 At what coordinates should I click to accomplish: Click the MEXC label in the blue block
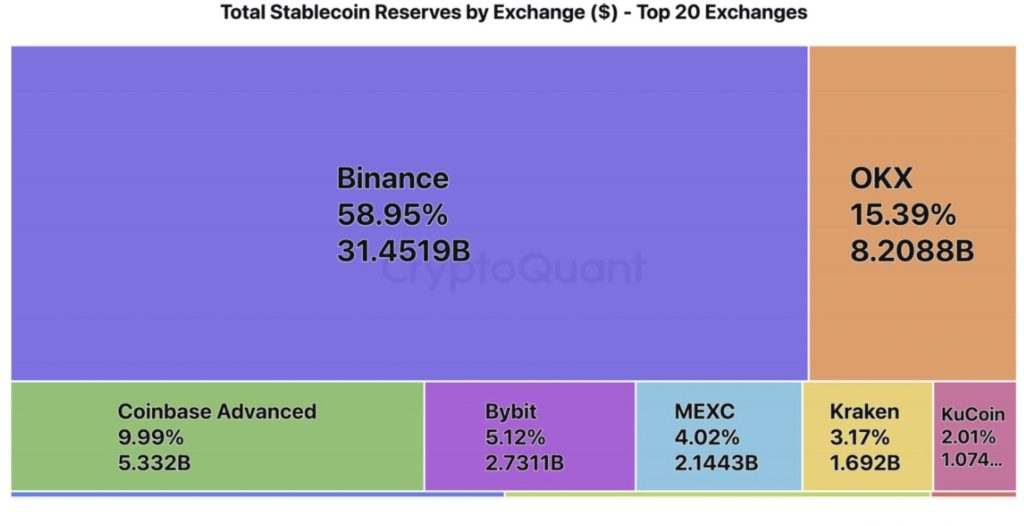[704, 411]
